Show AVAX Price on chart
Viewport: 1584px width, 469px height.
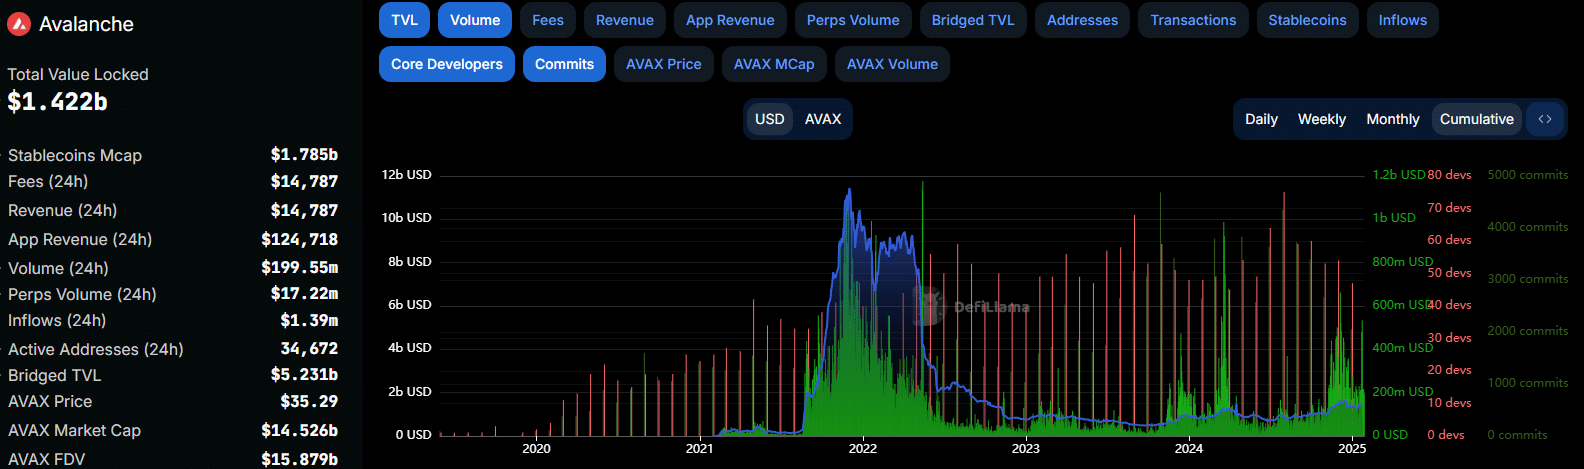(664, 64)
